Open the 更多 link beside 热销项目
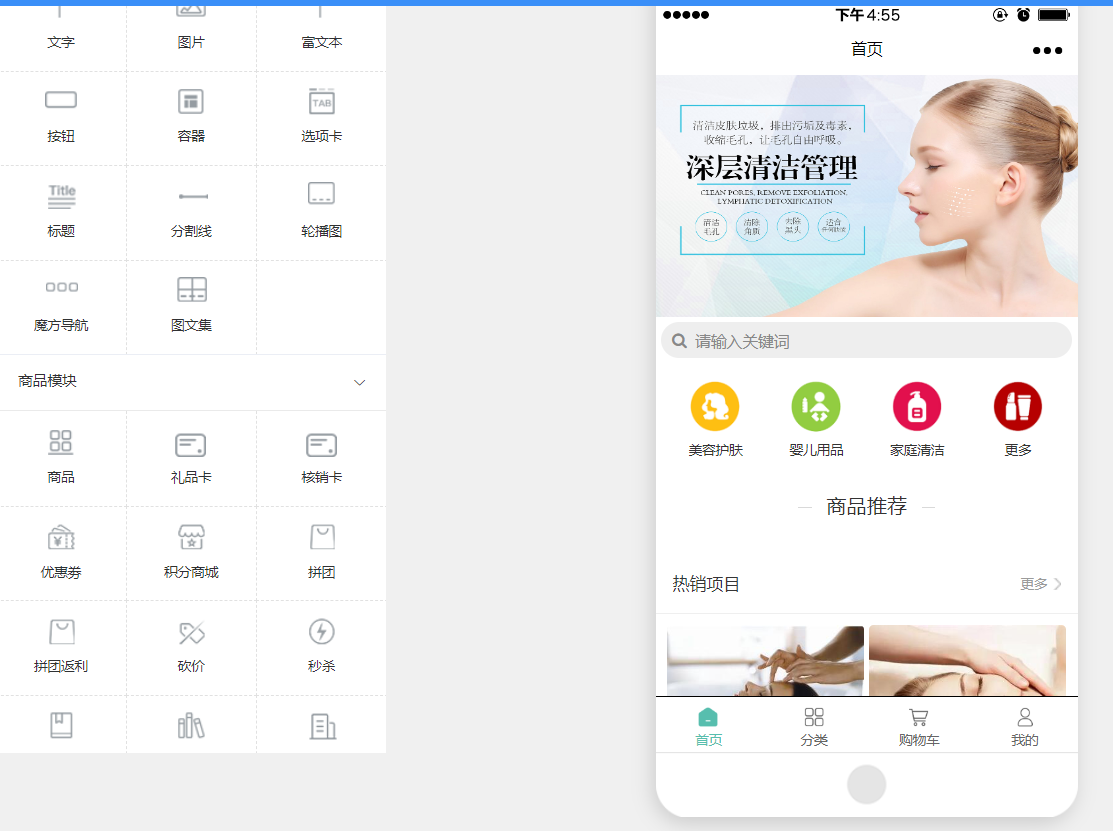Viewport: 1113px width, 831px height. [1041, 584]
